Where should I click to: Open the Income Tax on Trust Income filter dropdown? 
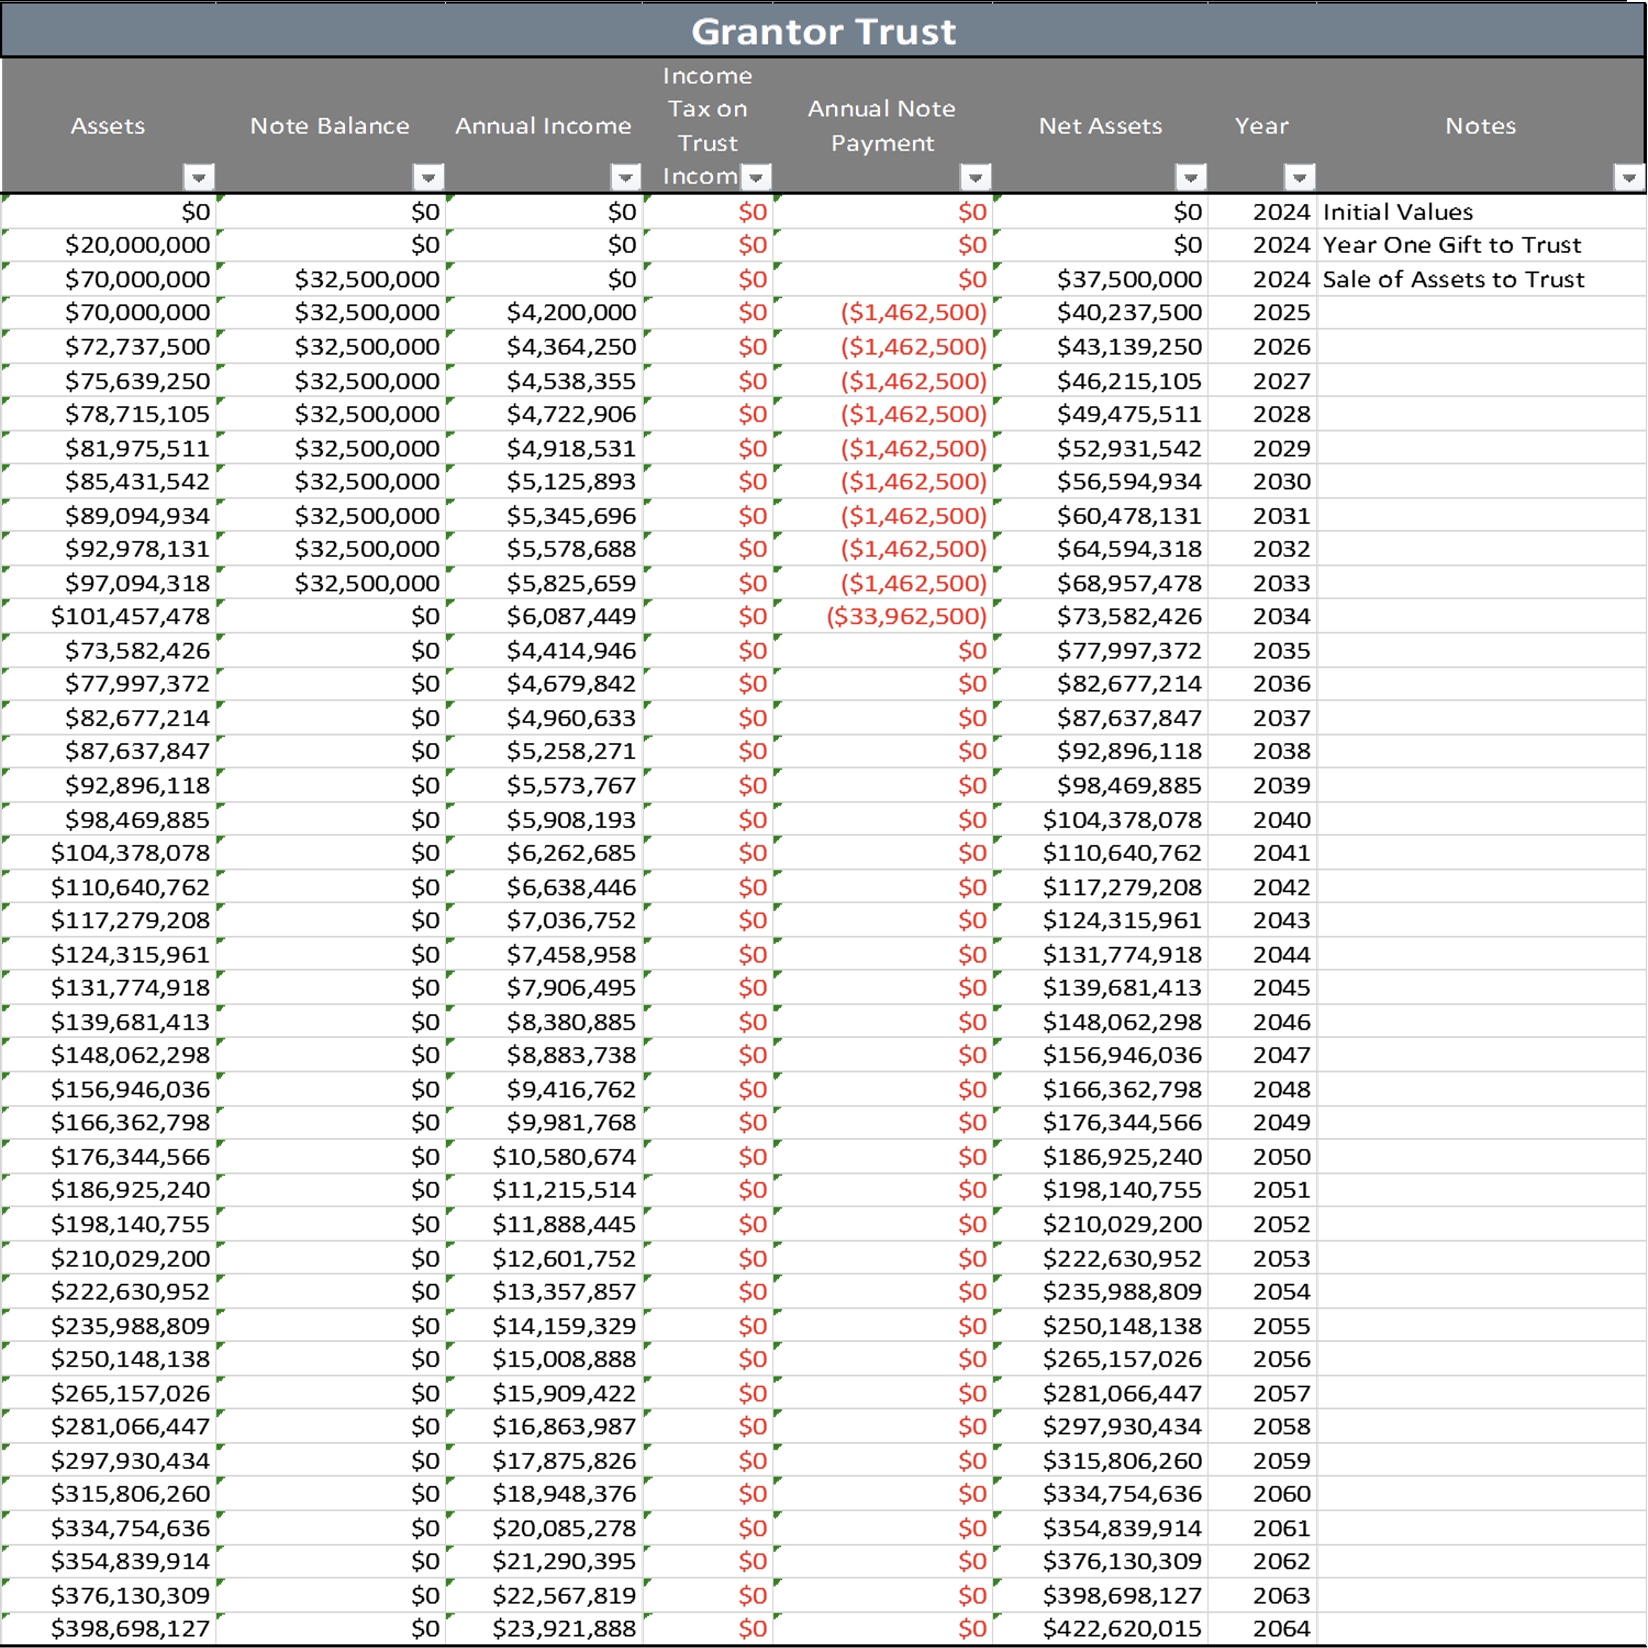pyautogui.click(x=756, y=177)
